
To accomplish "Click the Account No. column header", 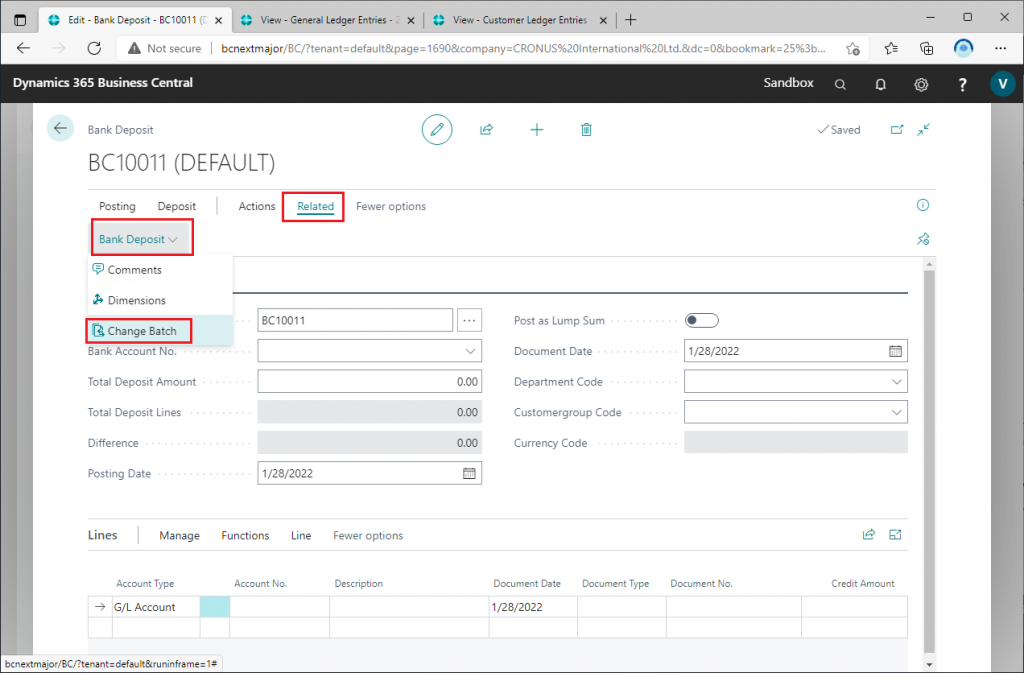I will click(x=261, y=584).
